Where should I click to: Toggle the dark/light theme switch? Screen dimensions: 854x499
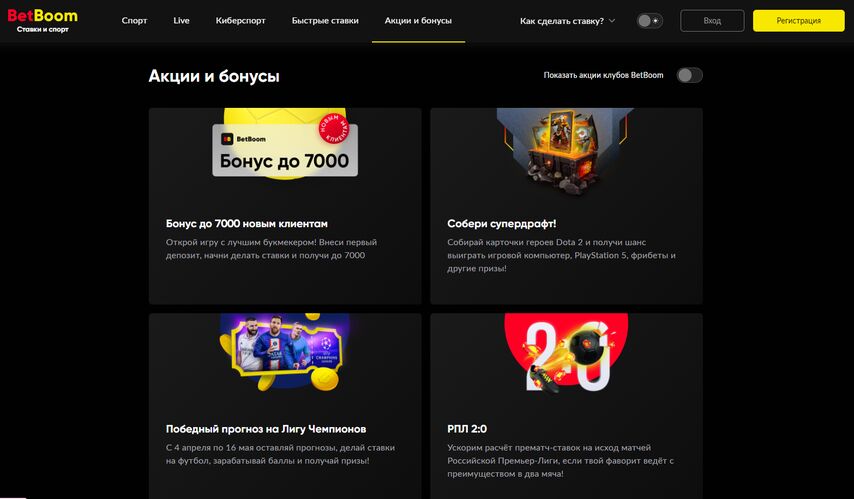[x=649, y=21]
